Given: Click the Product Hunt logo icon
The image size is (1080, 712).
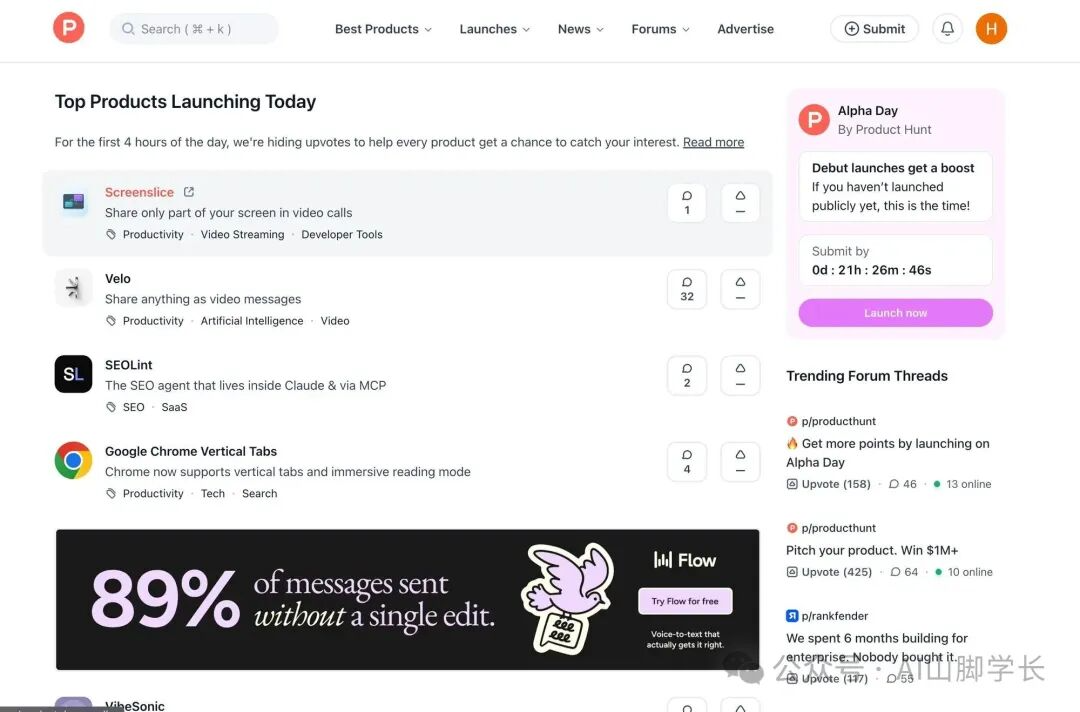Looking at the screenshot, I should click(x=69, y=29).
